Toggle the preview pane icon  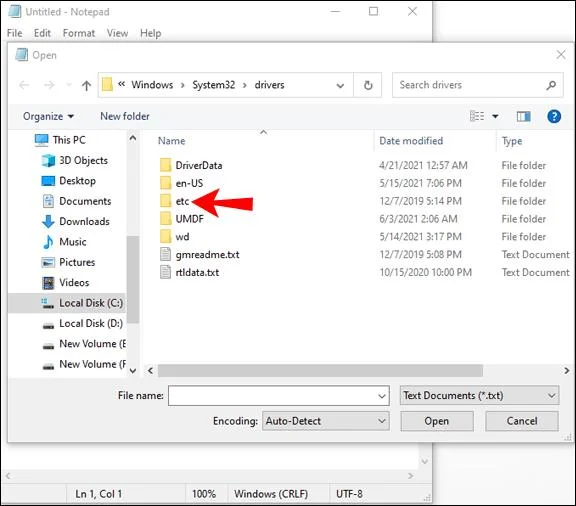[x=523, y=116]
